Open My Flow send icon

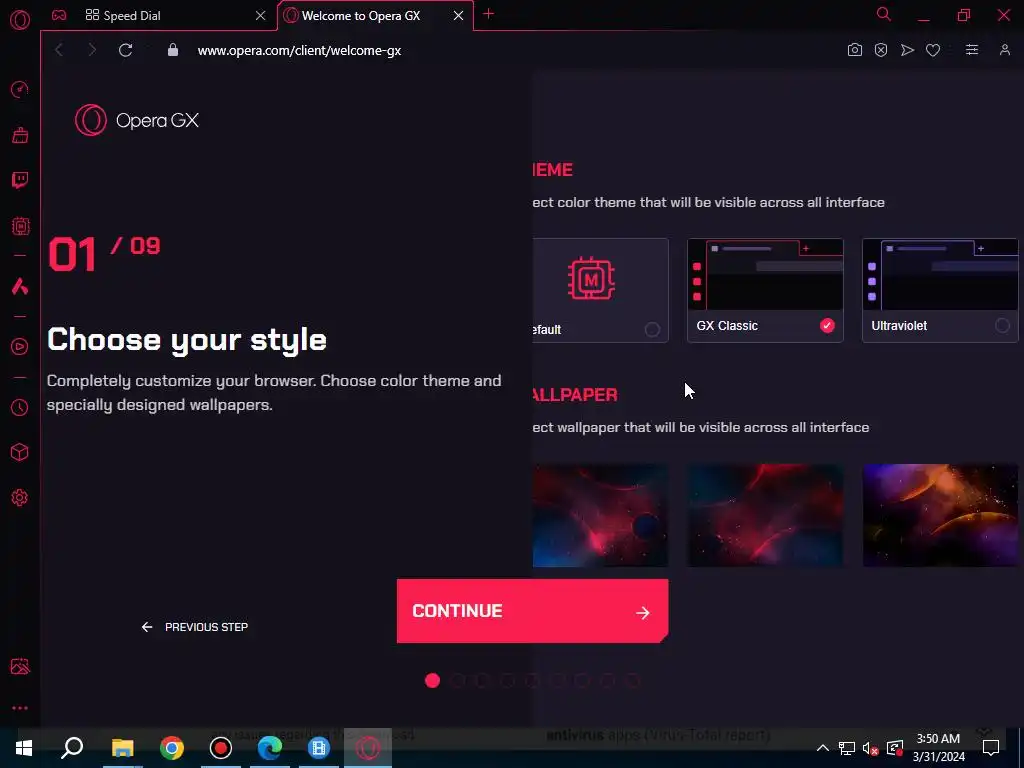pos(907,50)
